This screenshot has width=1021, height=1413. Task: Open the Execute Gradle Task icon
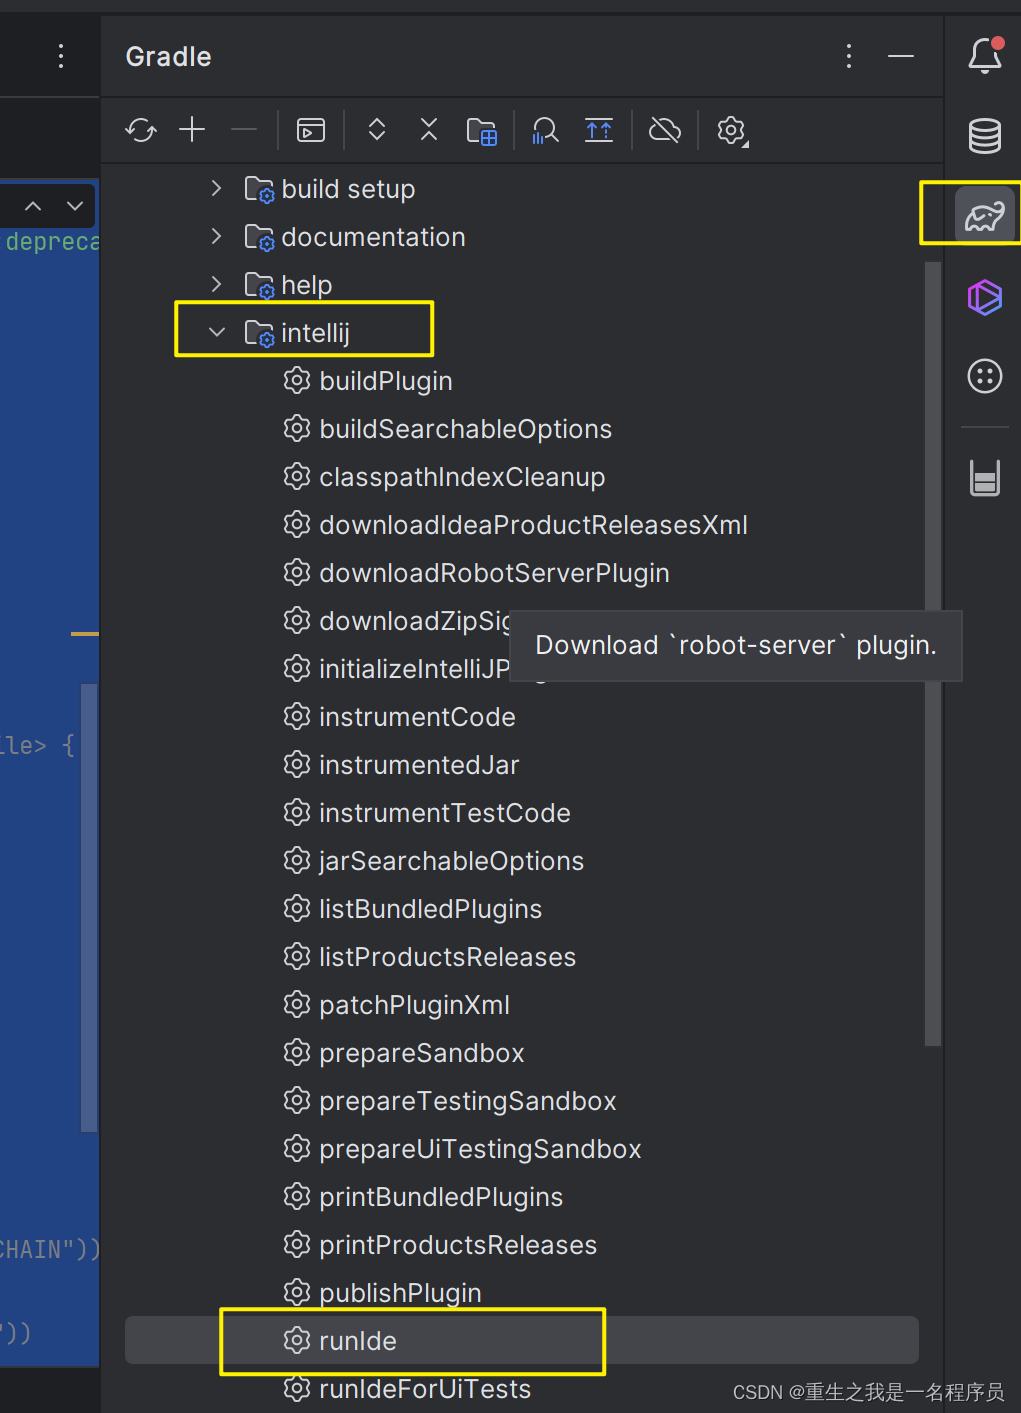tap(311, 130)
